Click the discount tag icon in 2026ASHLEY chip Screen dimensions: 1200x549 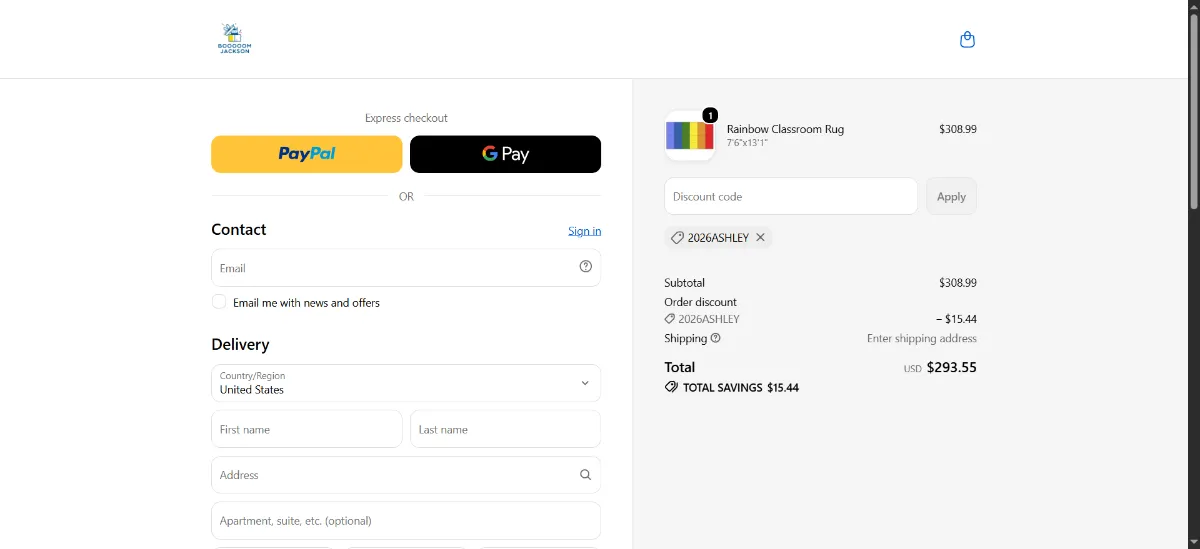coord(677,238)
